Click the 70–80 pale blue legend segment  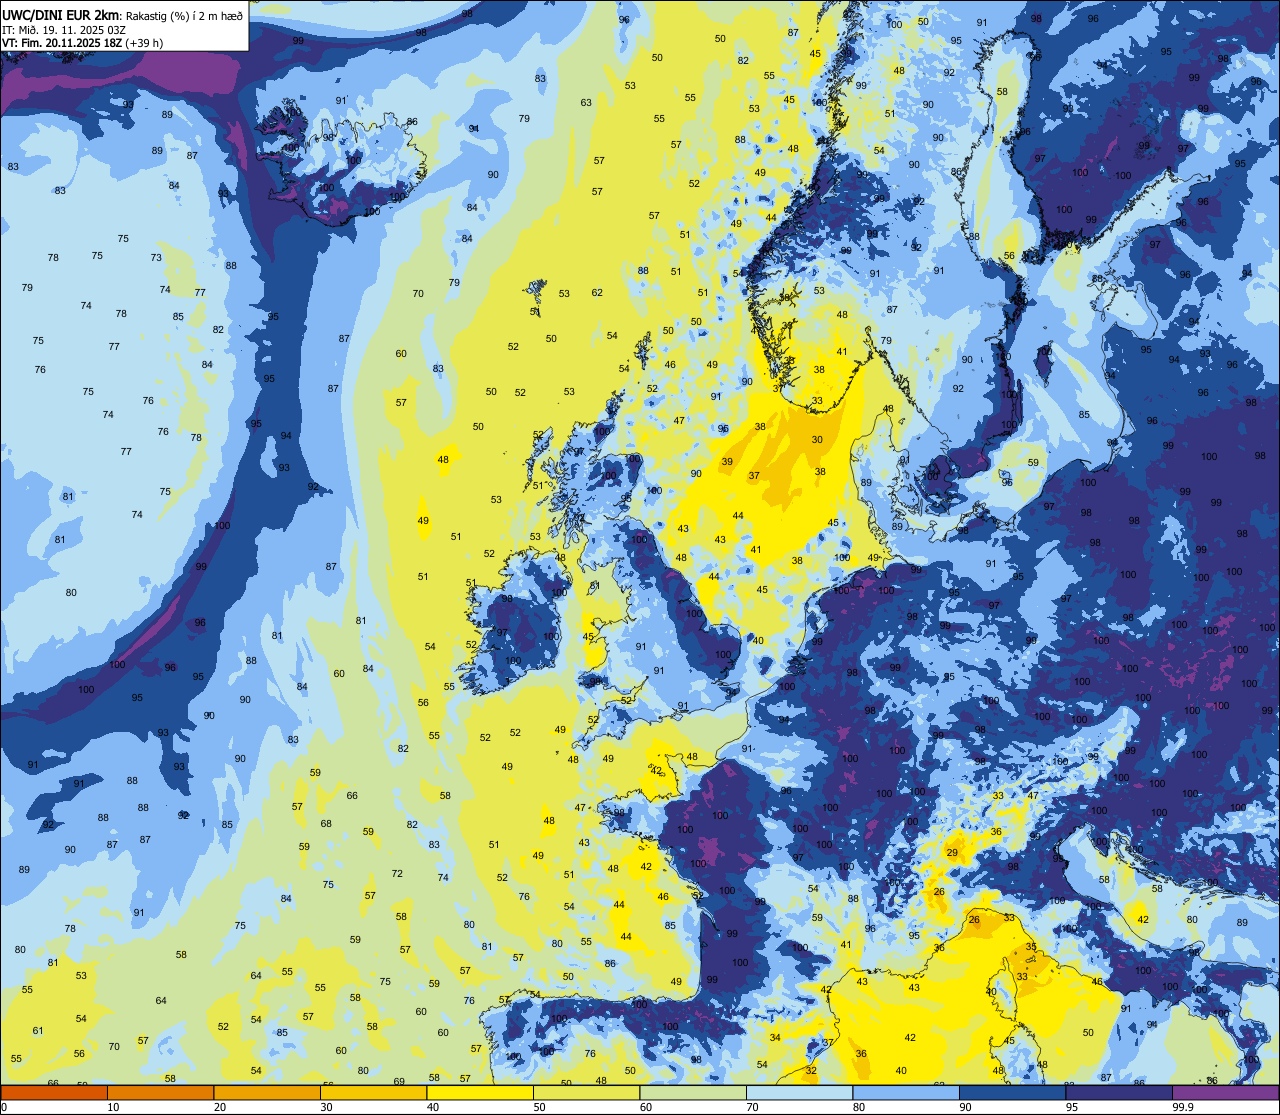point(799,1092)
